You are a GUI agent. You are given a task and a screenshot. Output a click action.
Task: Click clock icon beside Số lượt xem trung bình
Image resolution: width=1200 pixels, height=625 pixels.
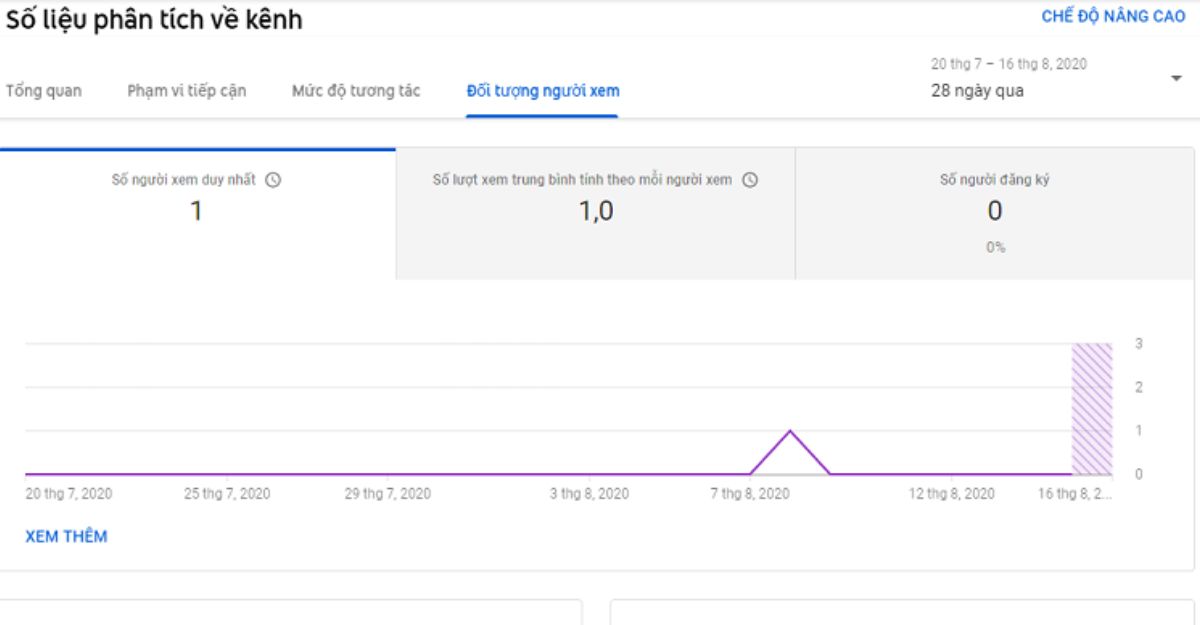point(750,180)
